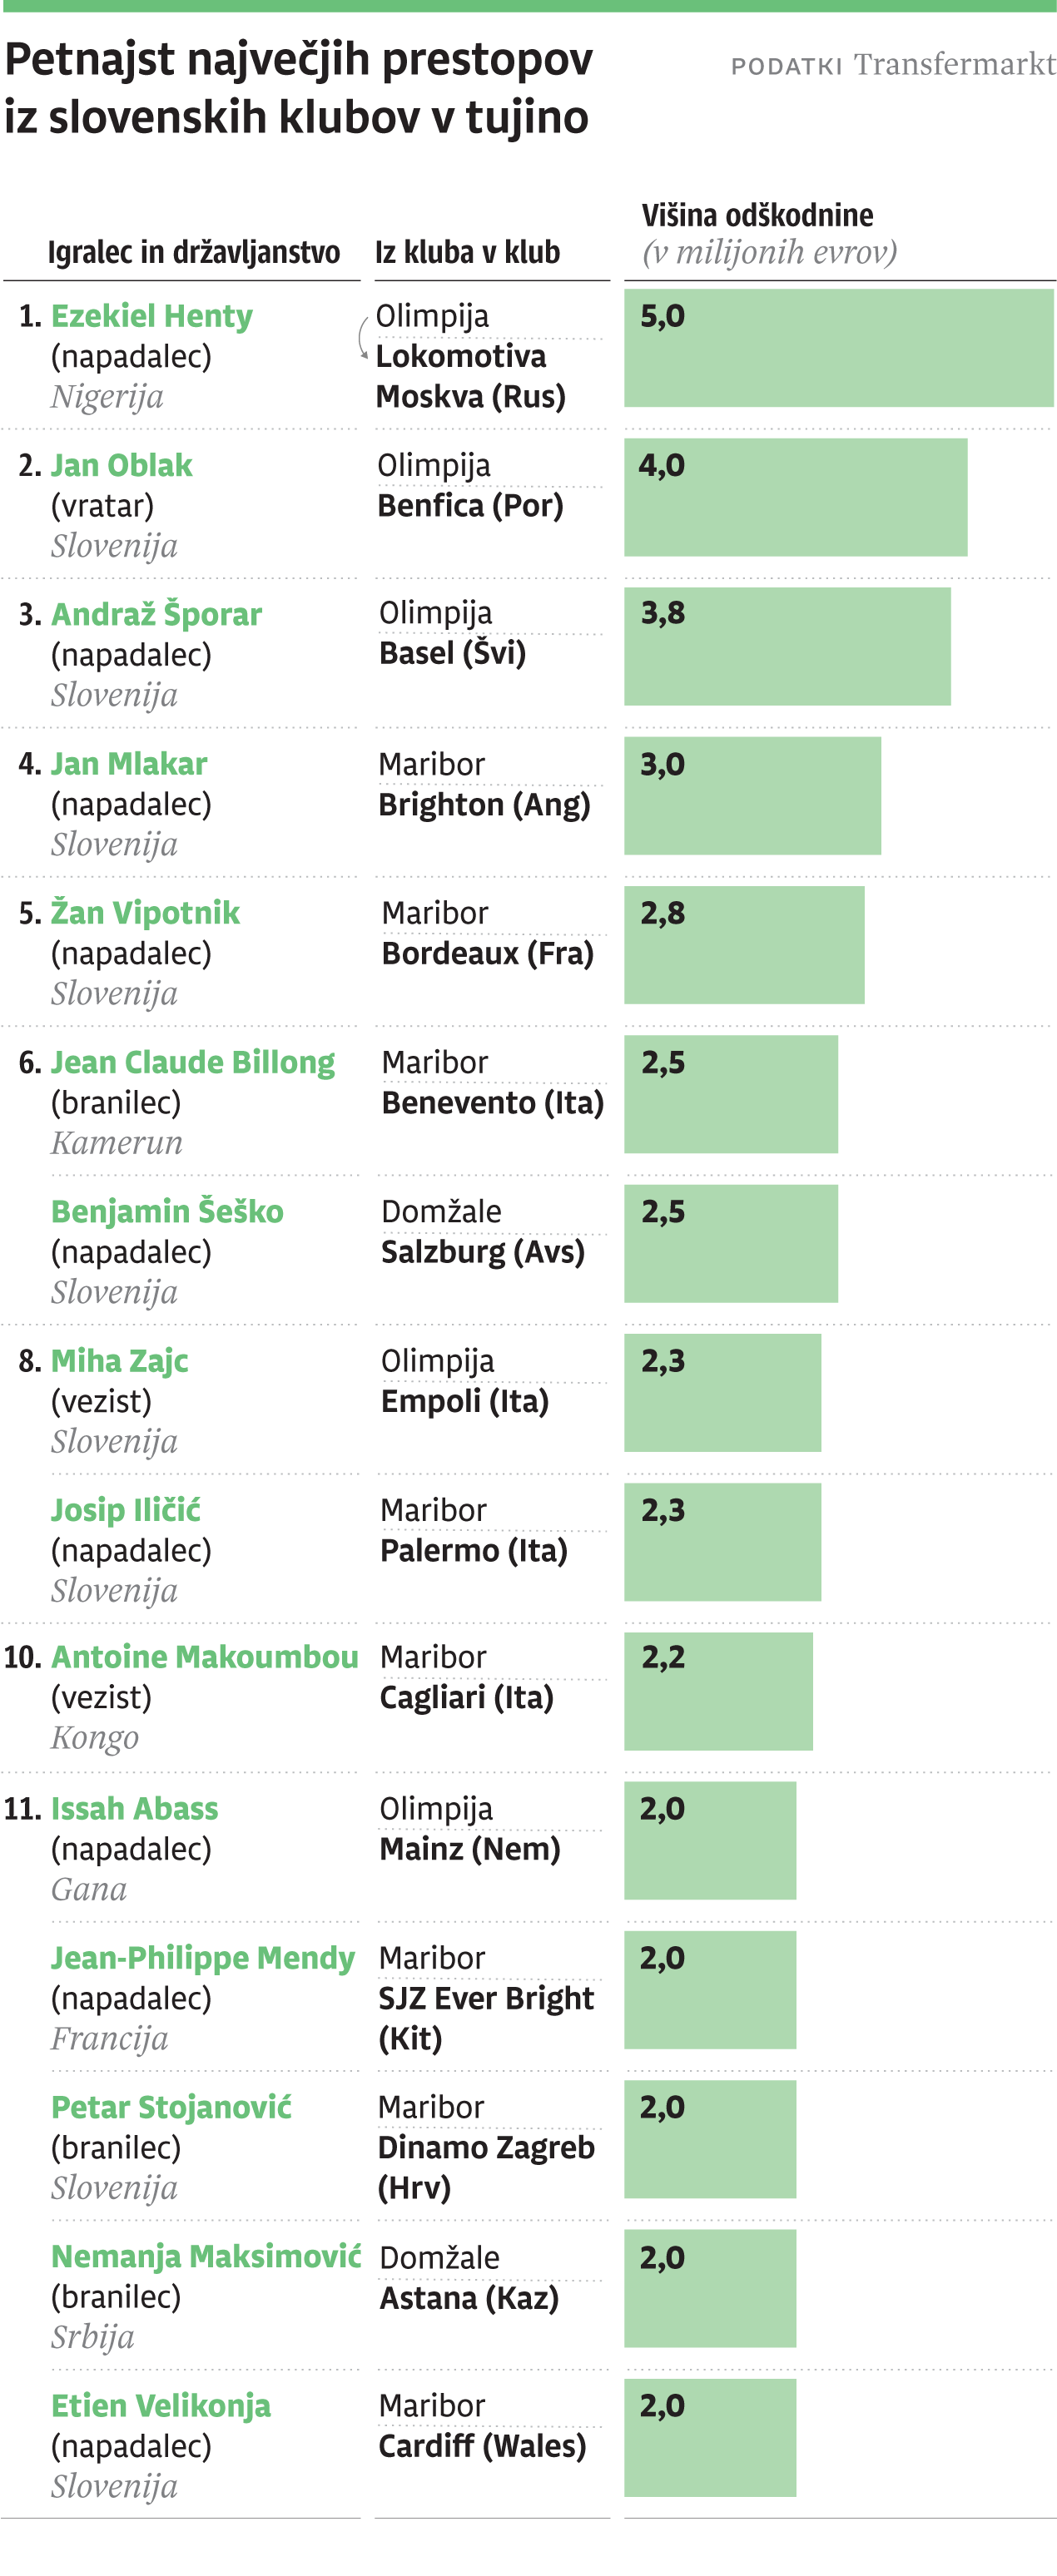Click the green 3,8 million bar
Viewport: 1057px width, 2576px height.
787,646
